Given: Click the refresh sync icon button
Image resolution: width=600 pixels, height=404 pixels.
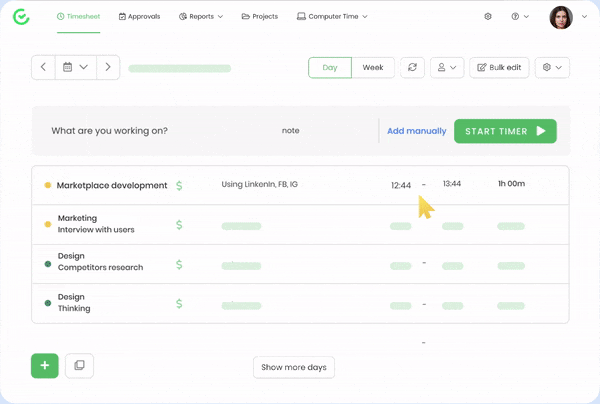Looking at the screenshot, I should coord(412,68).
